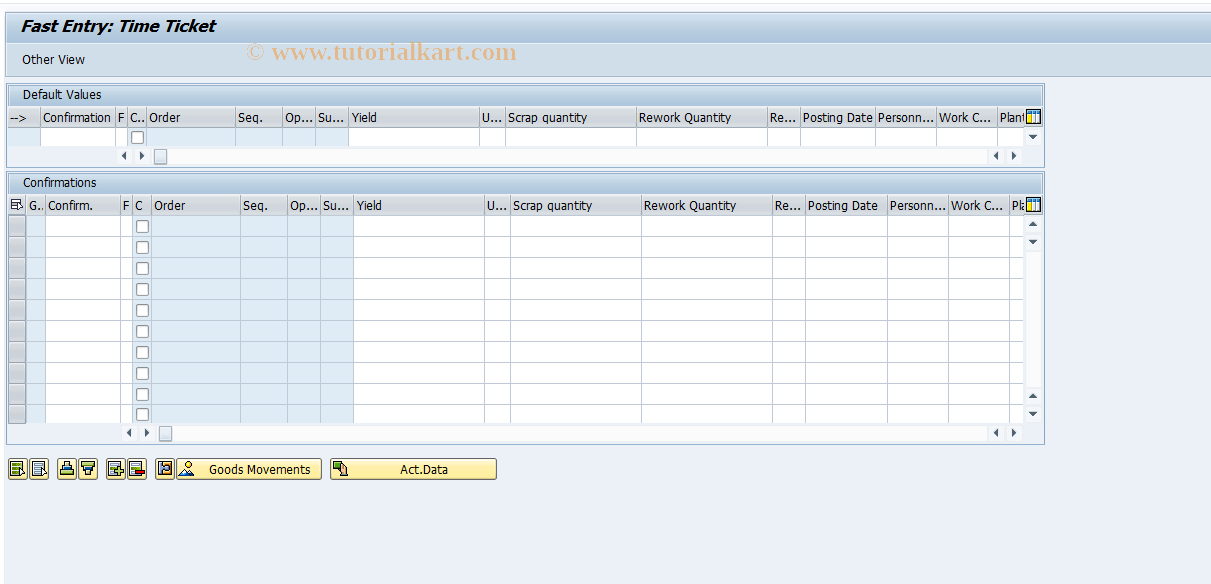Click the Deselect All rows icon in bottom toolbar
This screenshot has height=584, width=1211.
tap(39, 469)
